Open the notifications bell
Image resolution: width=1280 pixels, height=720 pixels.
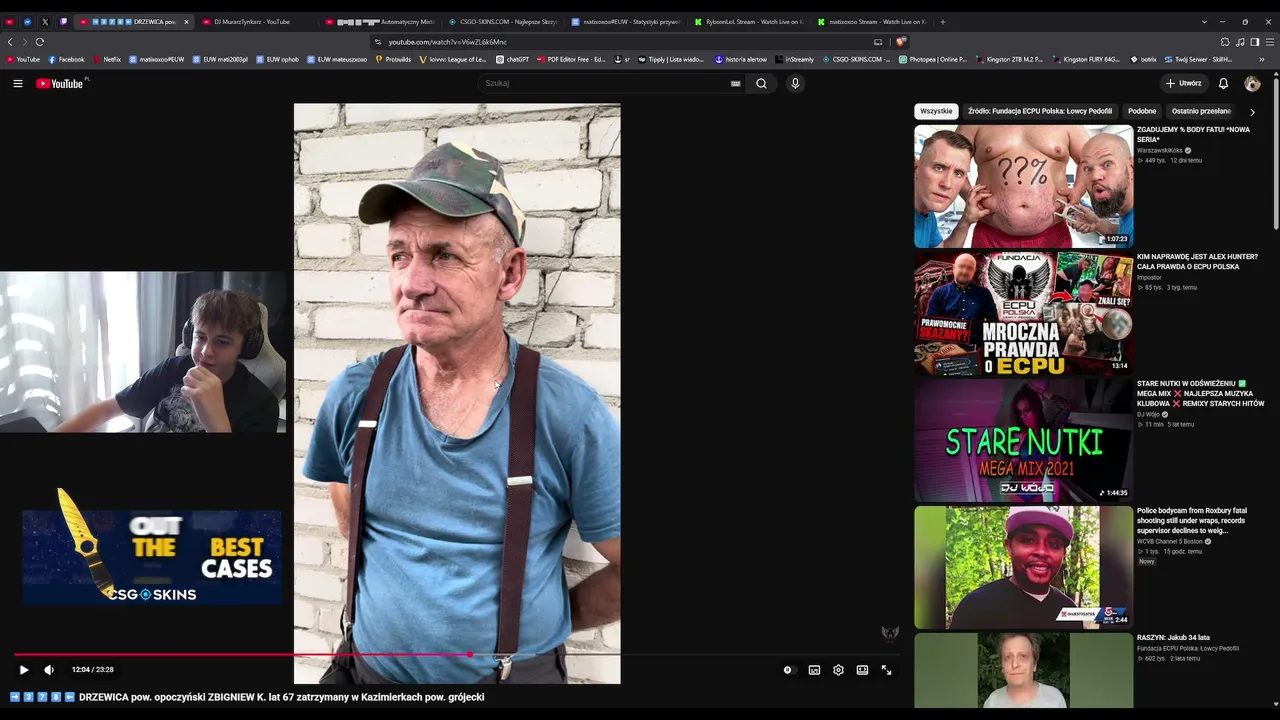coord(1223,83)
